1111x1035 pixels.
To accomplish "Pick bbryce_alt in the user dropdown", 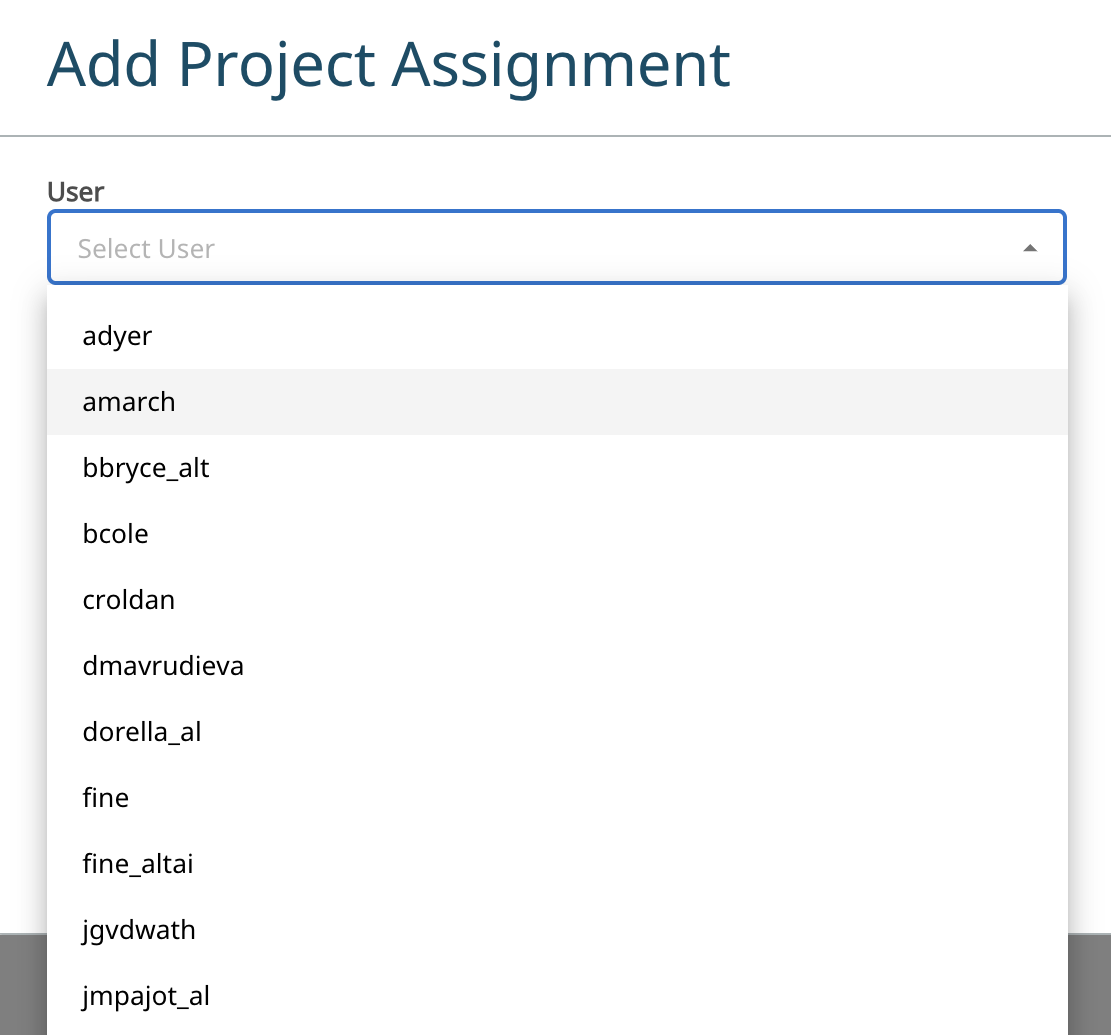I will tap(146, 468).
